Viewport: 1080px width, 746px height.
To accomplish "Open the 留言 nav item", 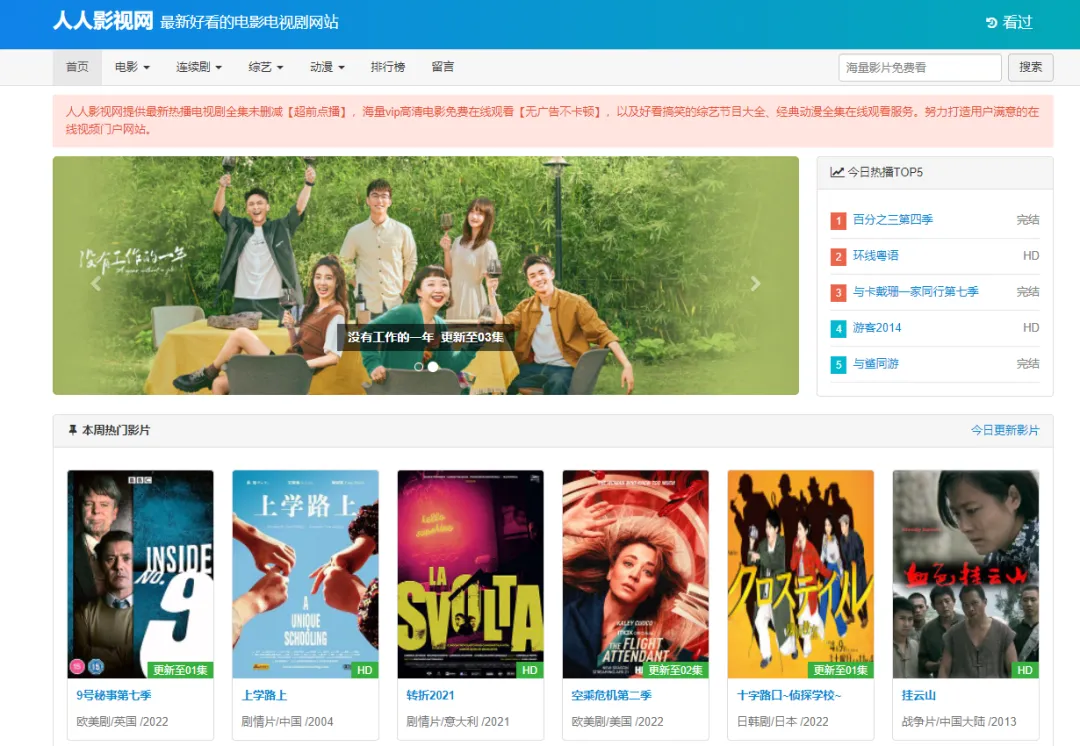I will 442,67.
